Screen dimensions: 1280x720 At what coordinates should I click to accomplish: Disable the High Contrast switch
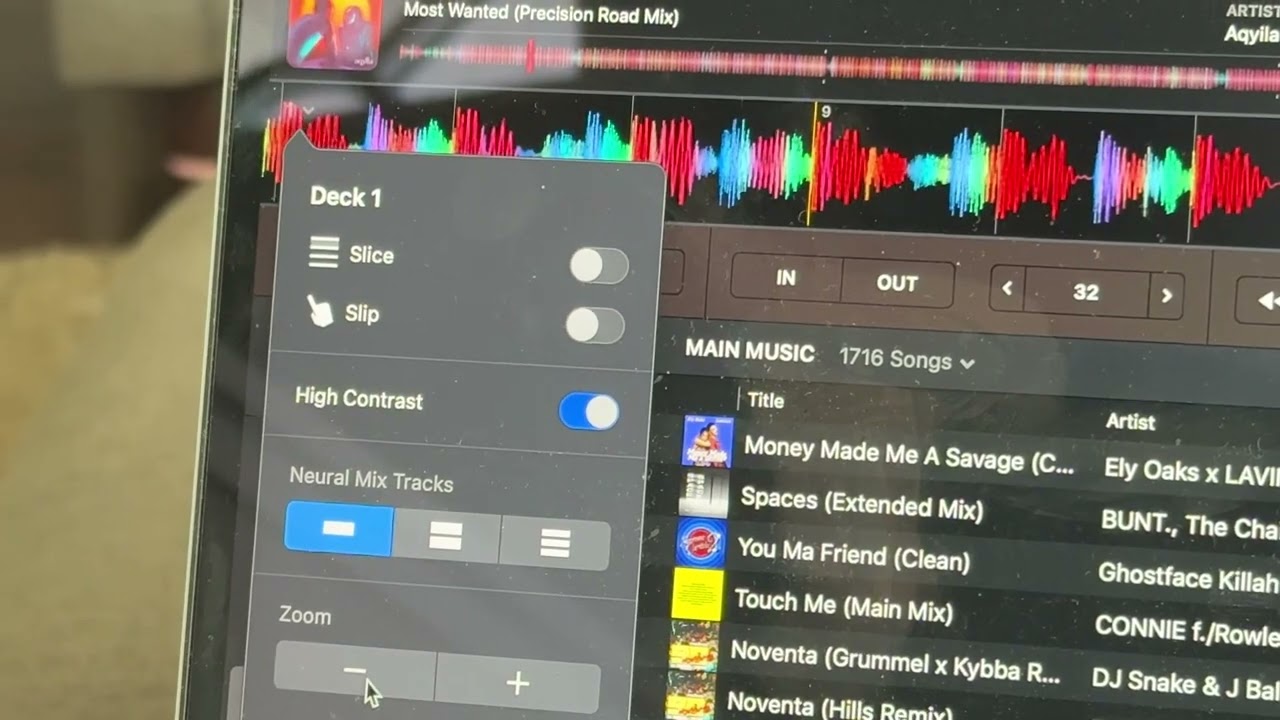[589, 411]
